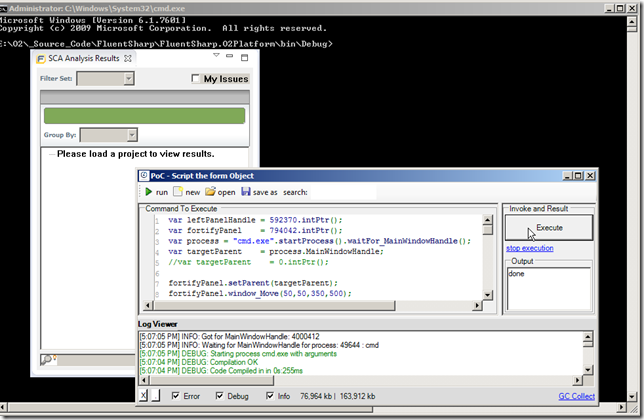This screenshot has height=420, width=644.
Task: Click Log Viewer horizontal scroll left arrow
Action: (x=144, y=380)
